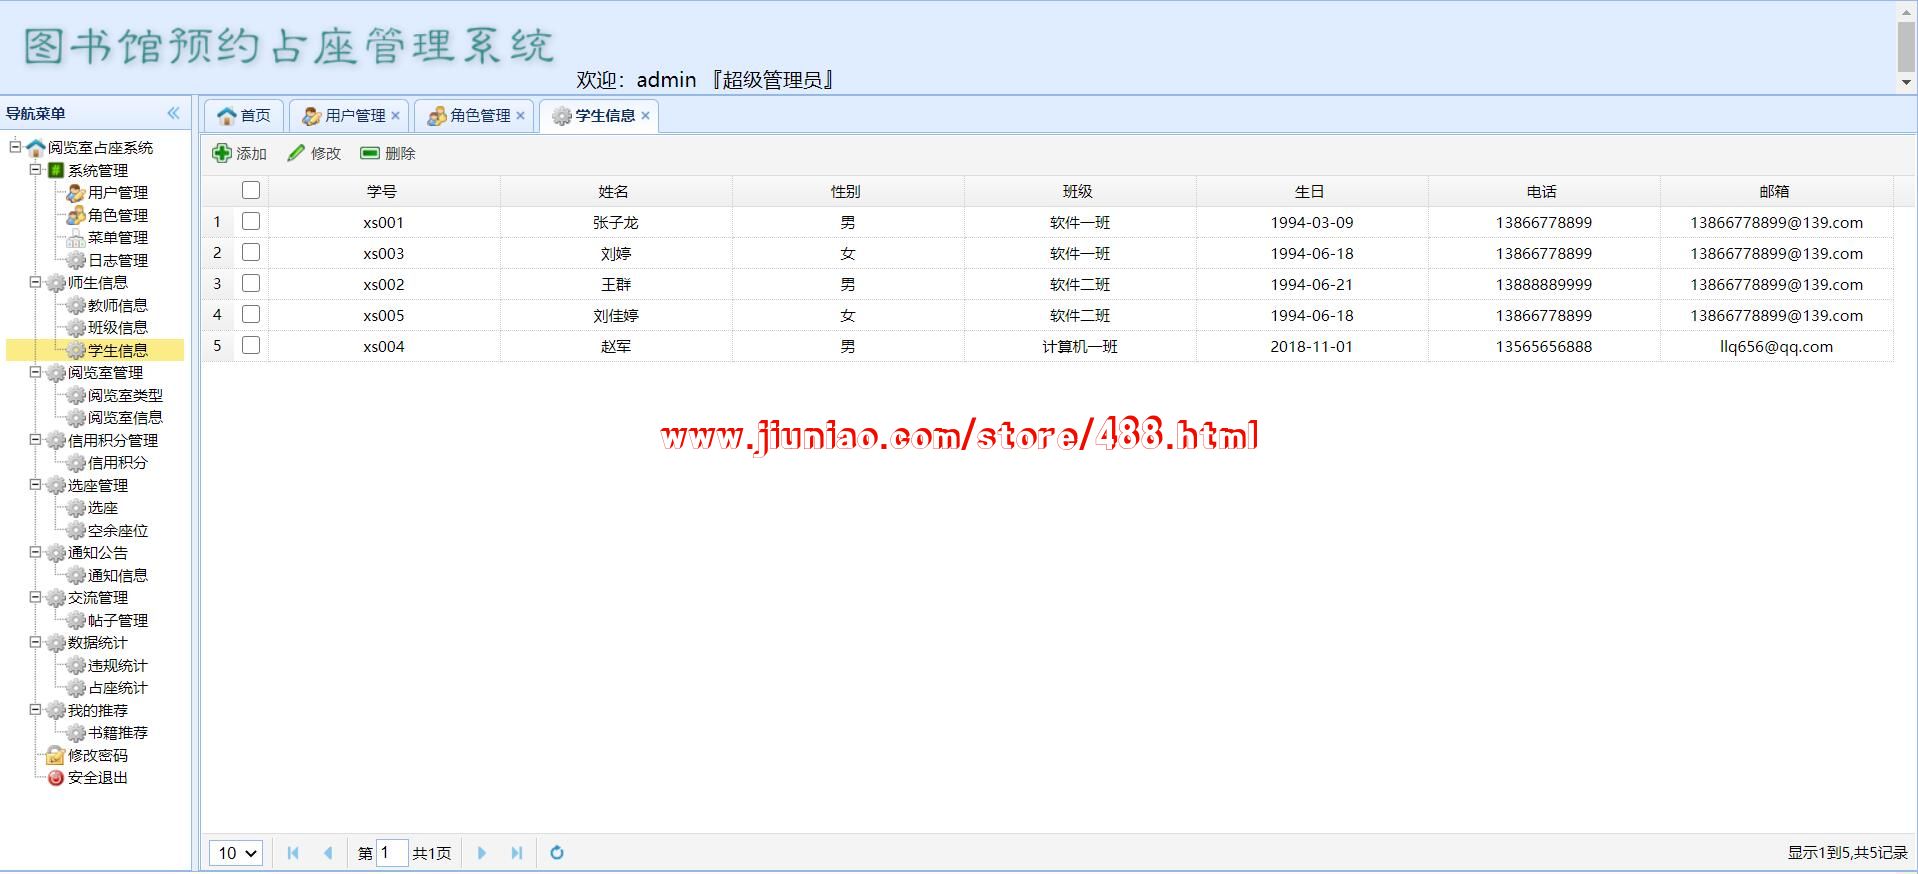The height and width of the screenshot is (874, 1918).
Task: Open 通知信息 in the navigation tree
Action: pos(118,575)
